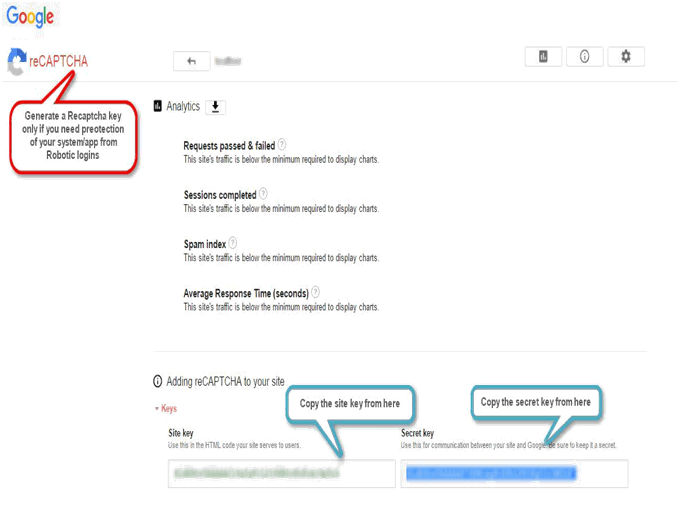Click the Analytics section chart icon
The height and width of the screenshot is (510, 680).
[158, 106]
